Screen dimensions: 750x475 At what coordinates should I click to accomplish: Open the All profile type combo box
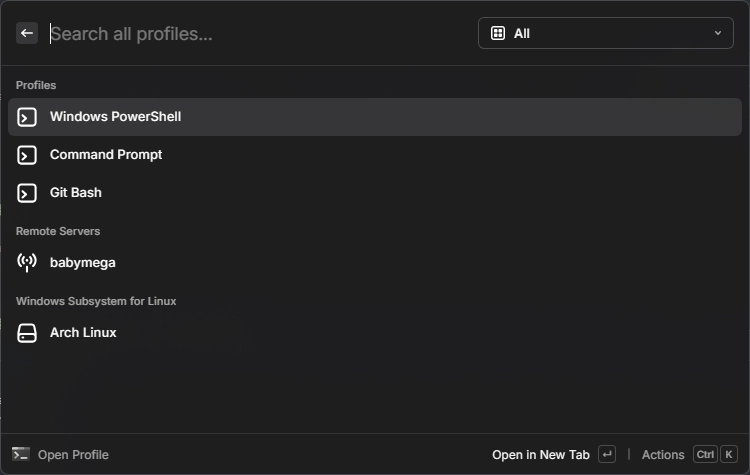(x=605, y=33)
